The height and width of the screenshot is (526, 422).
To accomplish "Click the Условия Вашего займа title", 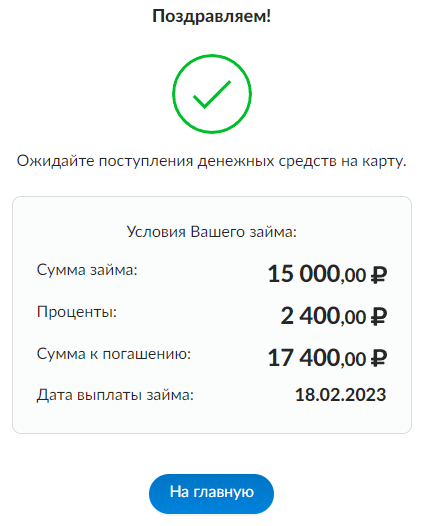I will pyautogui.click(x=212, y=232).
